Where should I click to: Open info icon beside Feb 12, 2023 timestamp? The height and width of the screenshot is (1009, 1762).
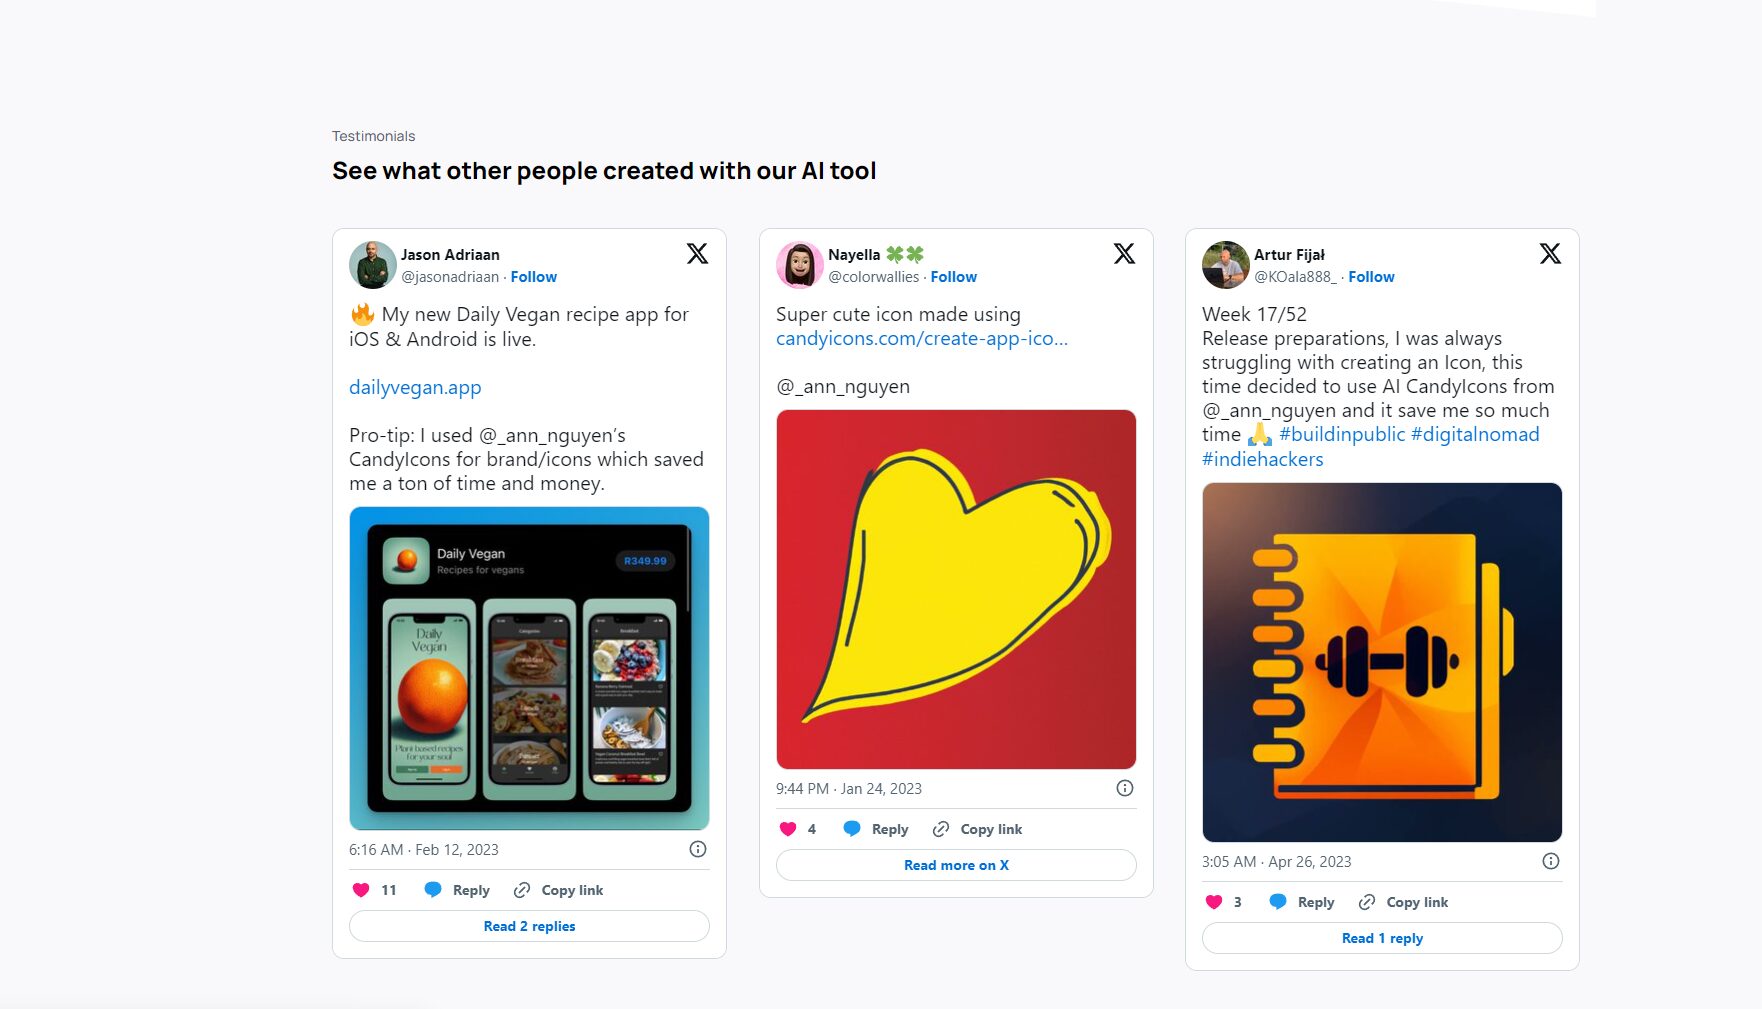click(698, 849)
